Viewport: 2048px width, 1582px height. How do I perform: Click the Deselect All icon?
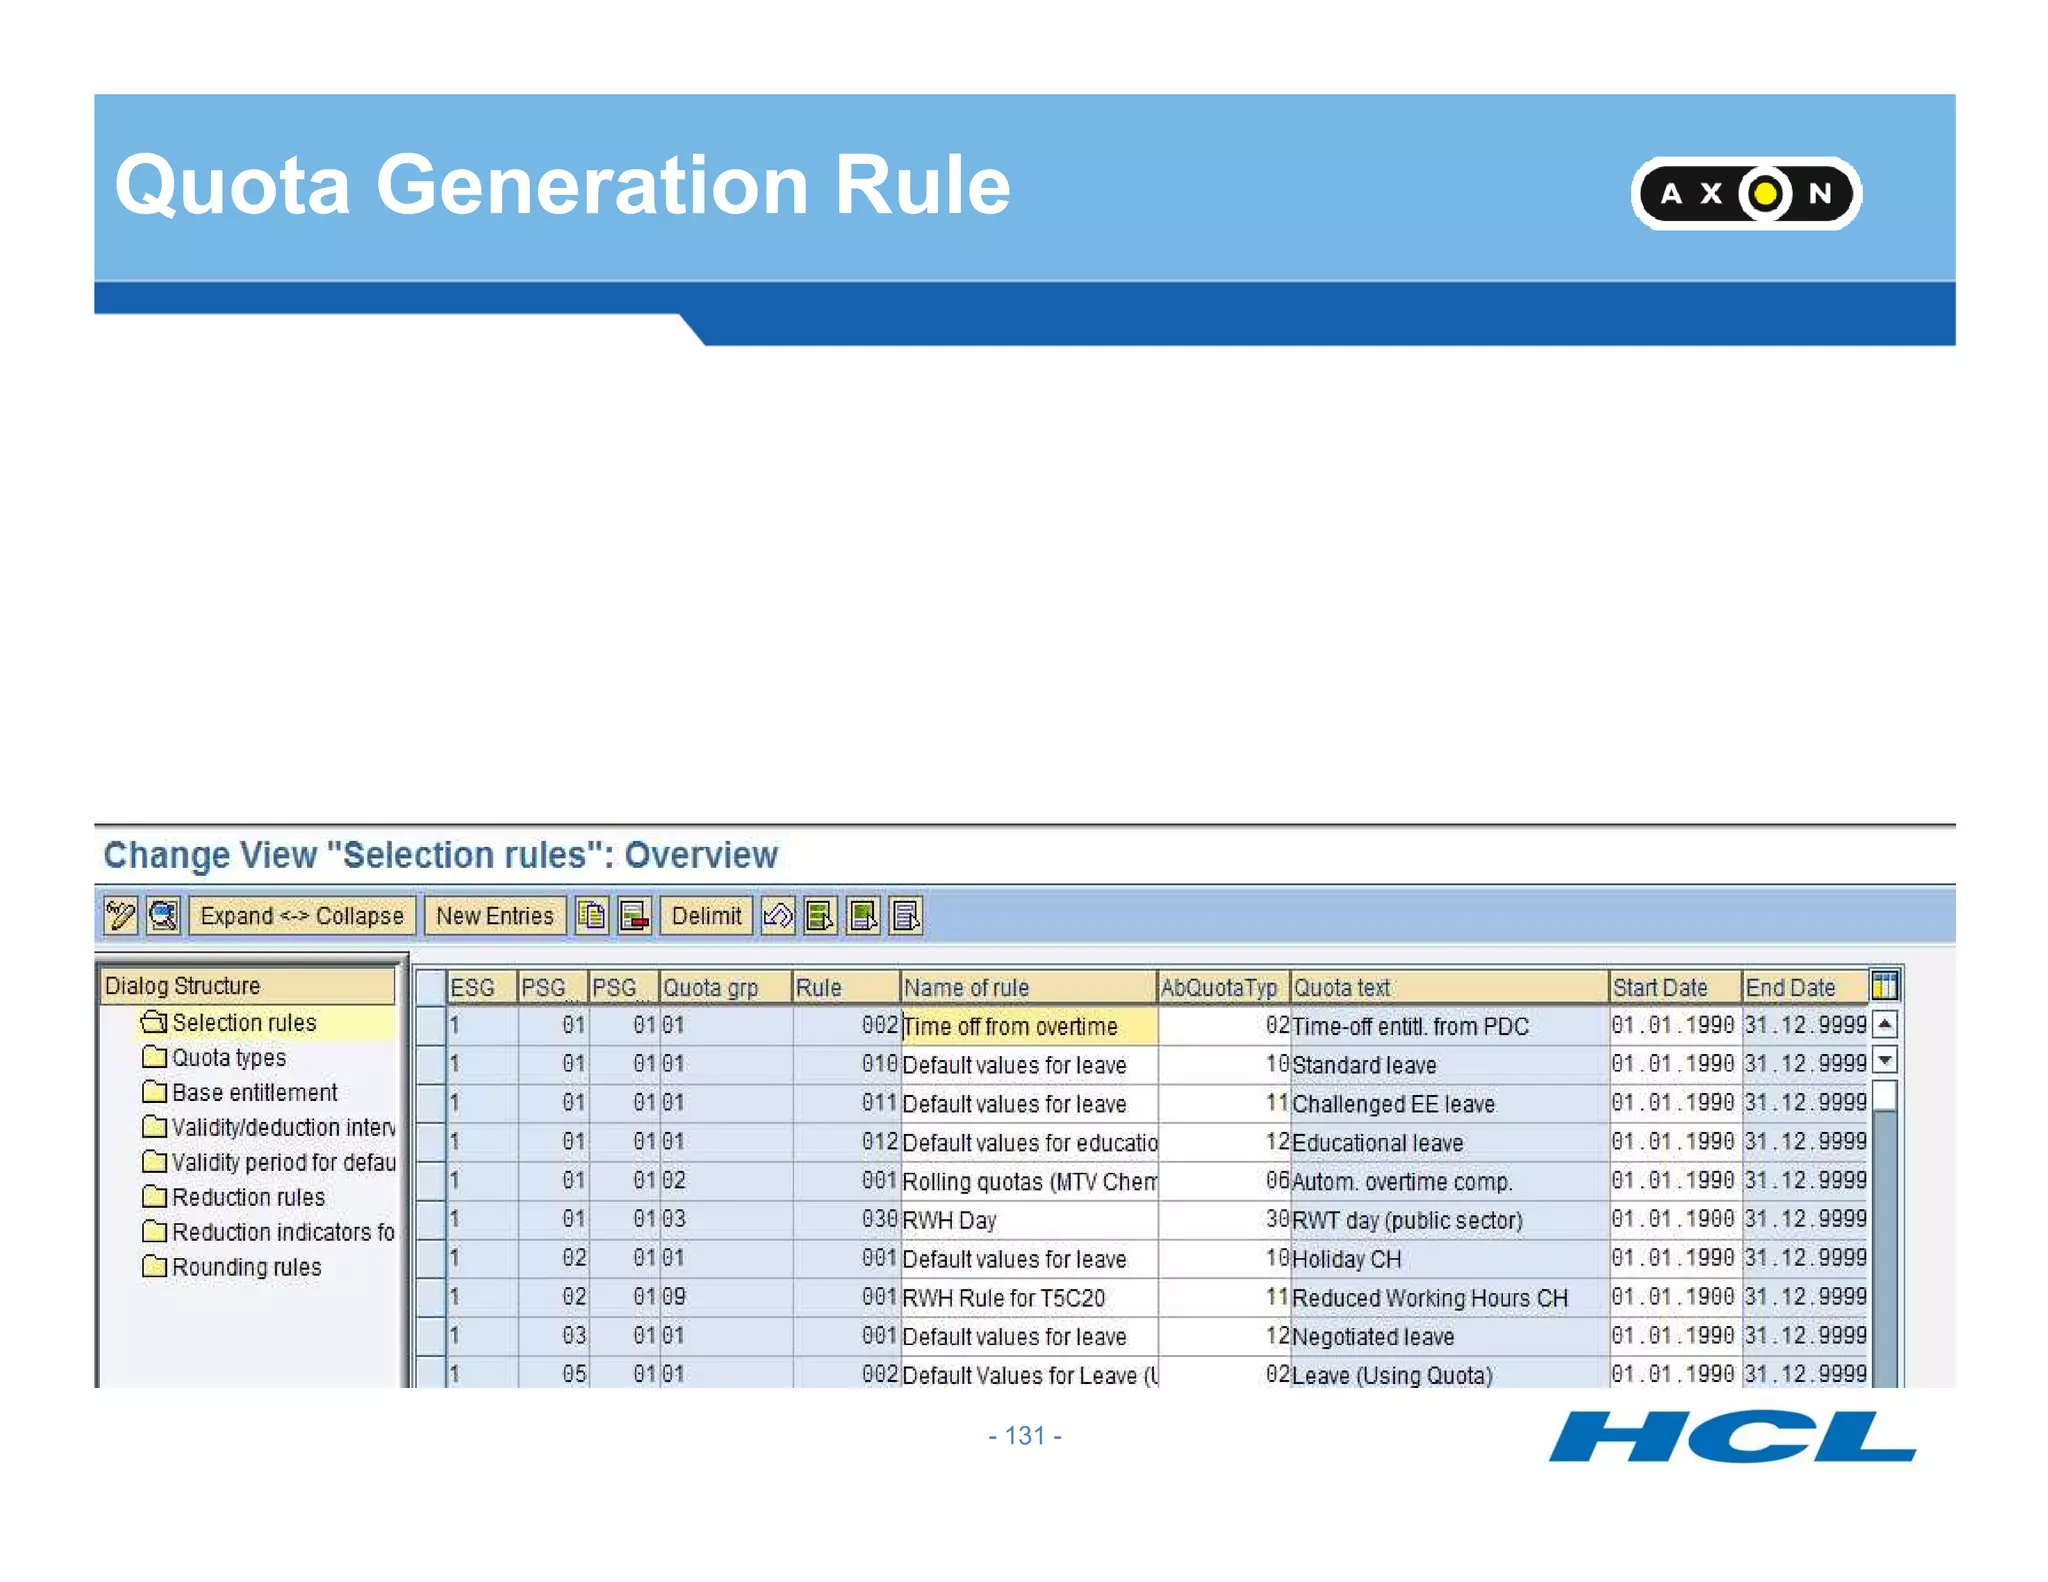pos(906,915)
